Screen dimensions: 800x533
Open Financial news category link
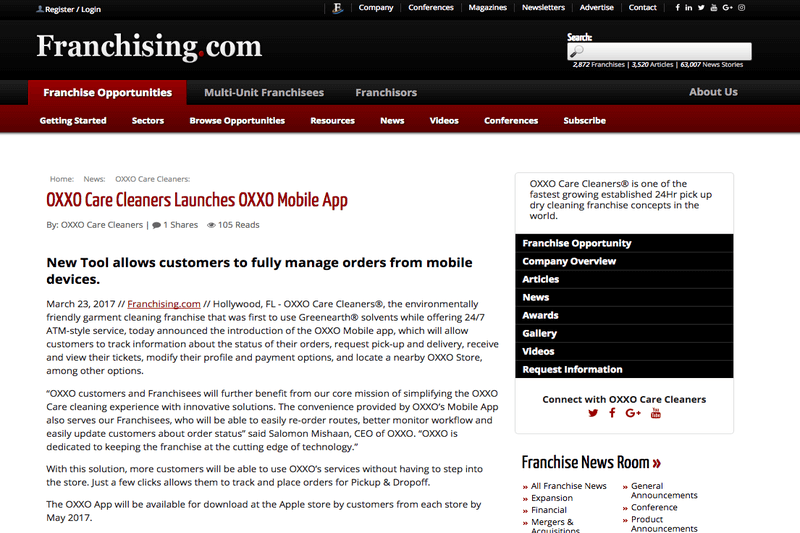[x=548, y=510]
